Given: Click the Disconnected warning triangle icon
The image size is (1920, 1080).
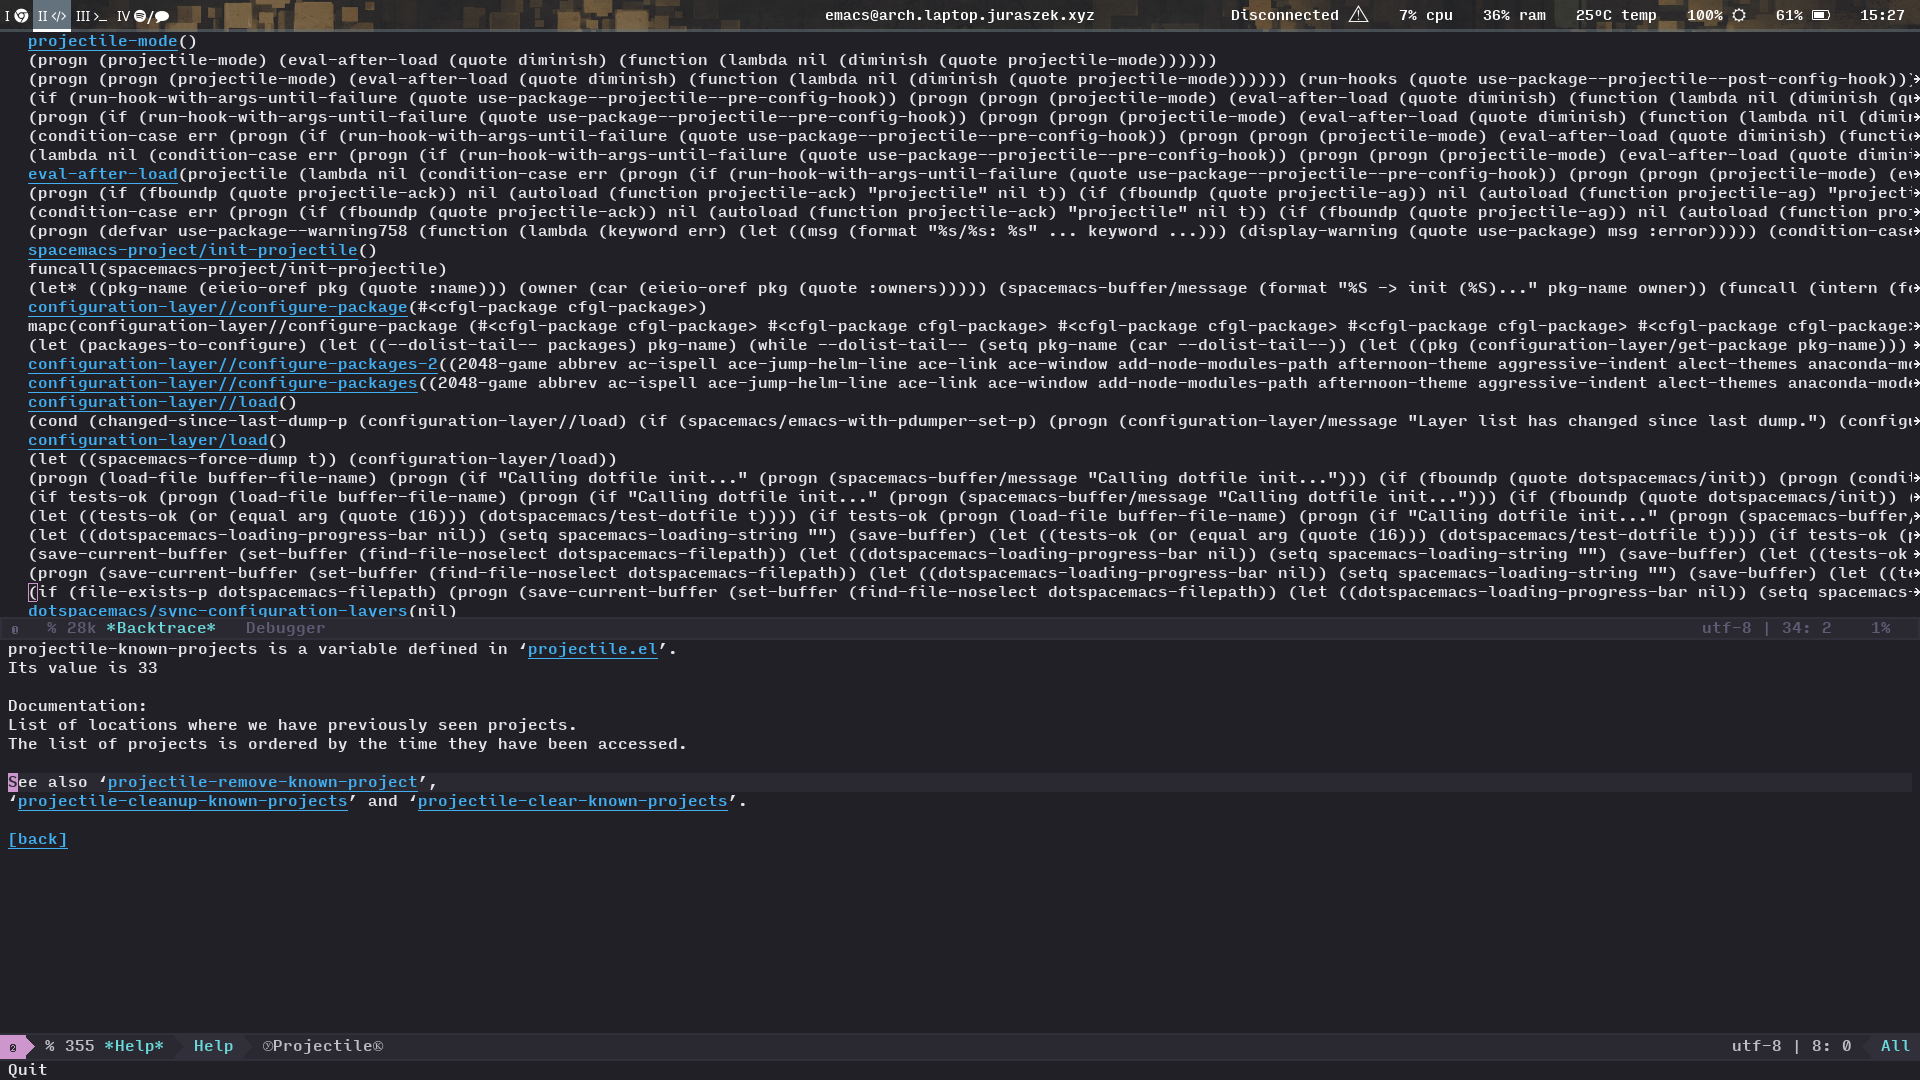Looking at the screenshot, I should pyautogui.click(x=1358, y=15).
